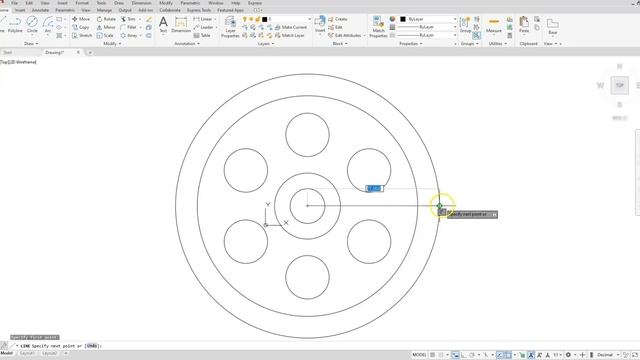Click the Leader annotation tool

(203, 27)
